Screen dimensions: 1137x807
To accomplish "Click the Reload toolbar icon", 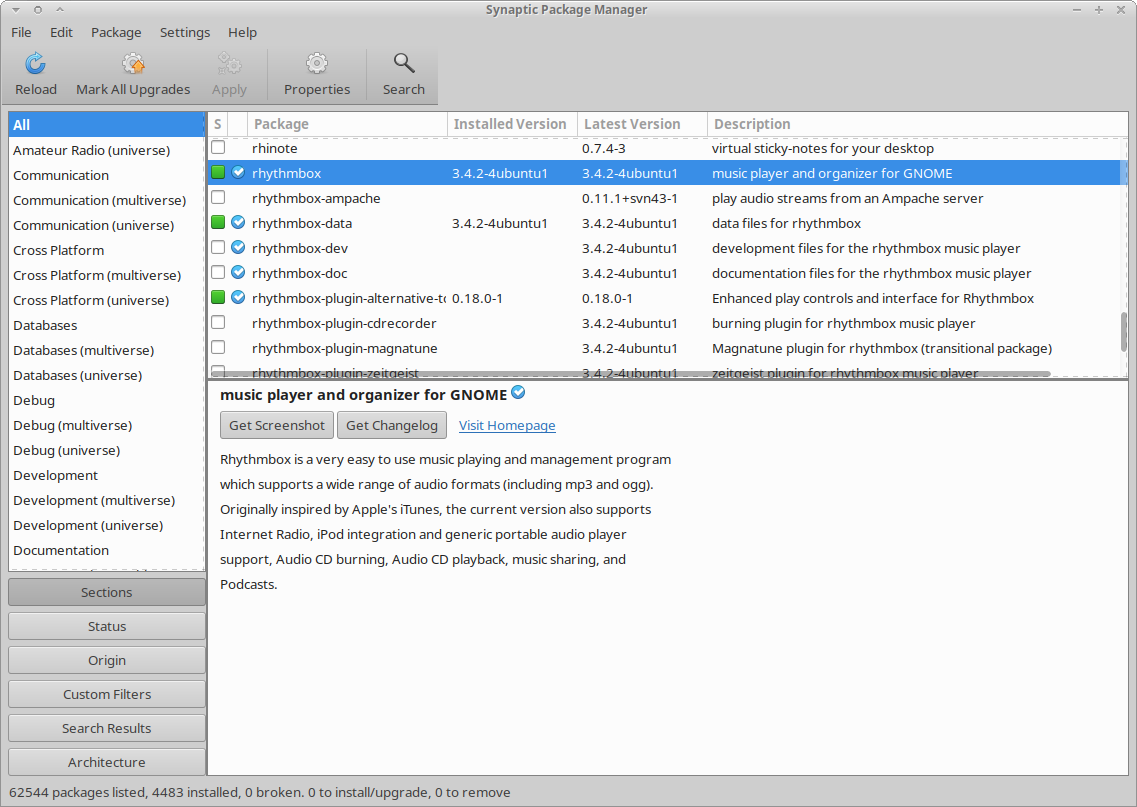I will (x=36, y=64).
